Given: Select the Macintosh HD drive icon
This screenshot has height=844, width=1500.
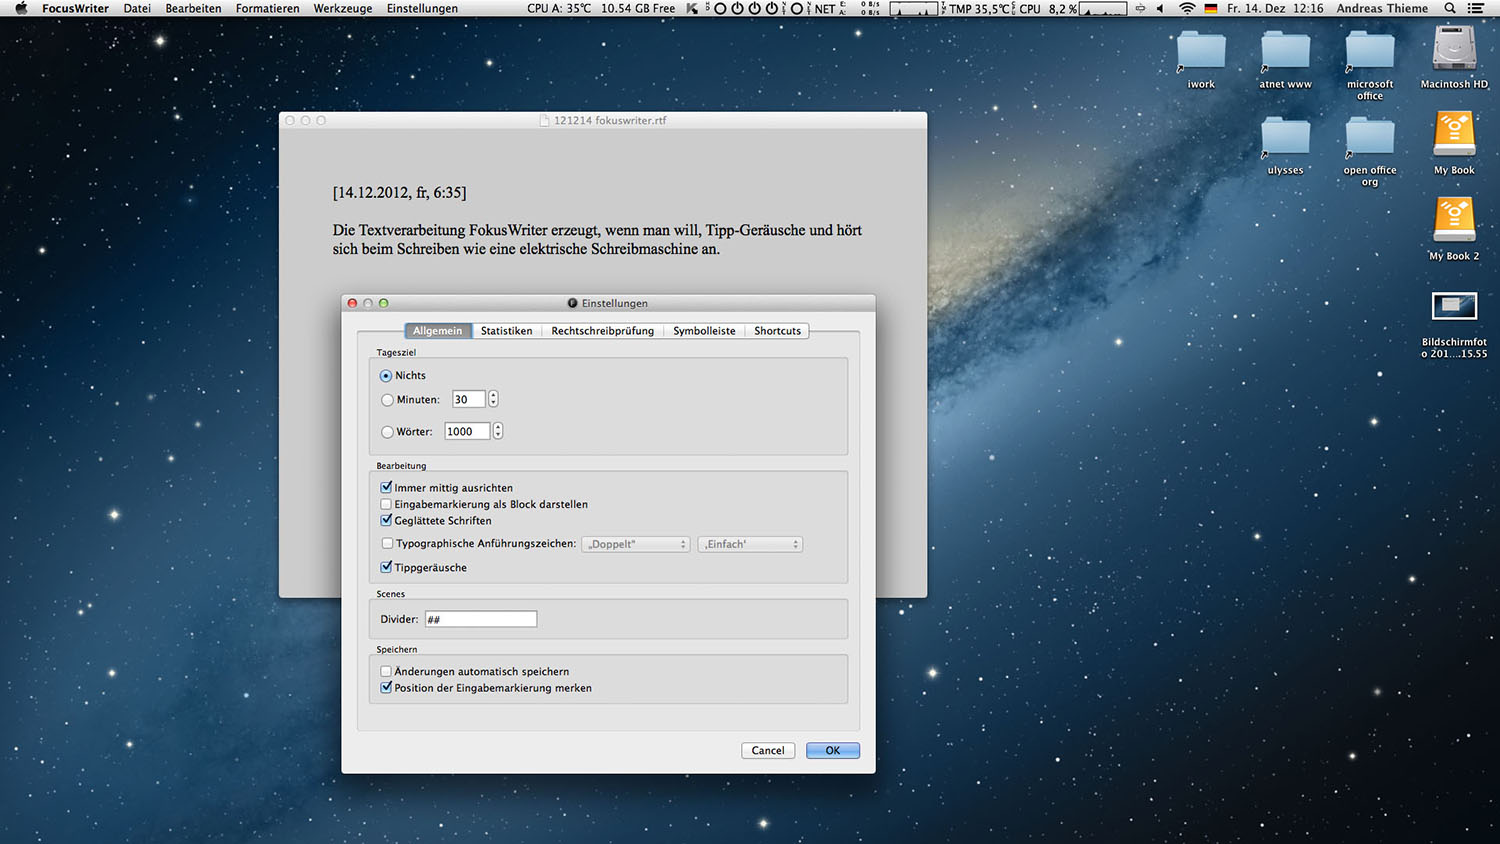Looking at the screenshot, I should coord(1454,50).
